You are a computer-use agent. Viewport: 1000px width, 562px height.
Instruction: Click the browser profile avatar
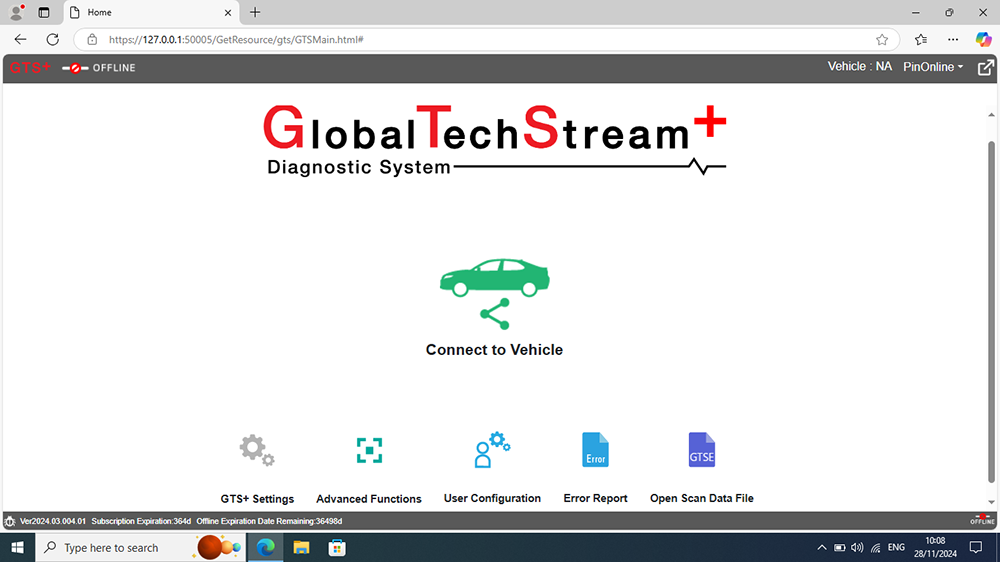coord(16,12)
